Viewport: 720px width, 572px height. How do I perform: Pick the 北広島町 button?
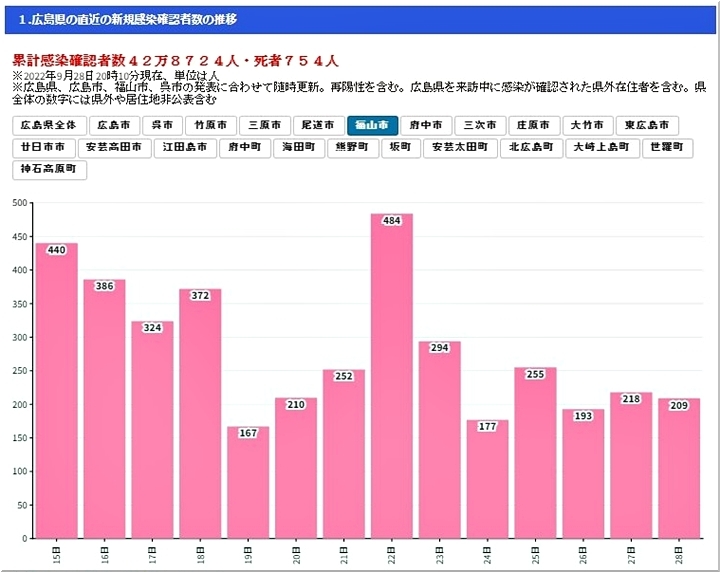pos(530,148)
